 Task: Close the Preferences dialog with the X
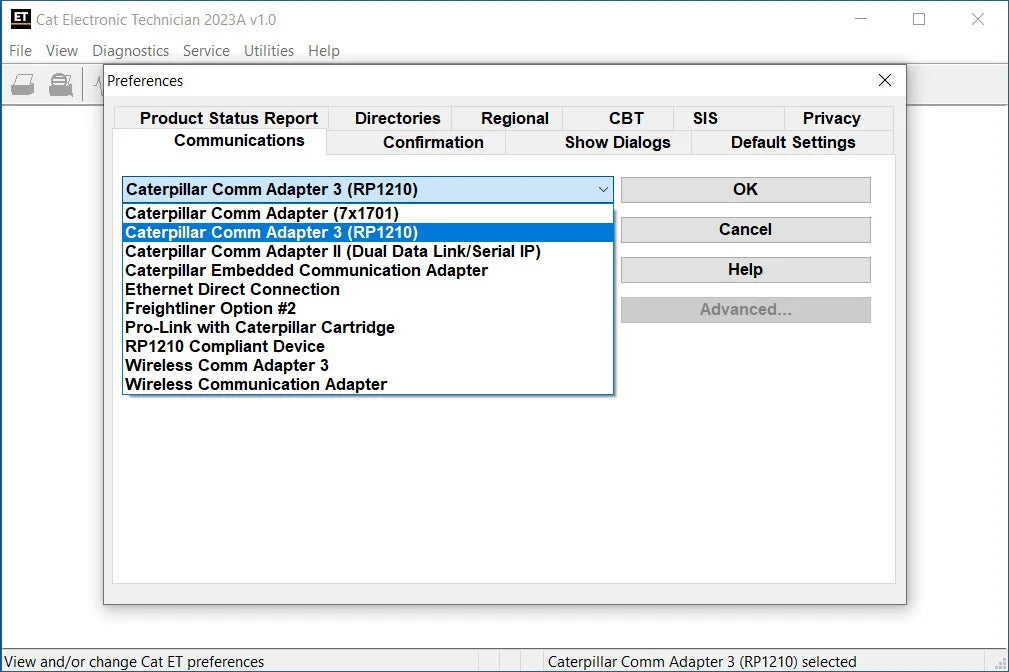pos(885,80)
